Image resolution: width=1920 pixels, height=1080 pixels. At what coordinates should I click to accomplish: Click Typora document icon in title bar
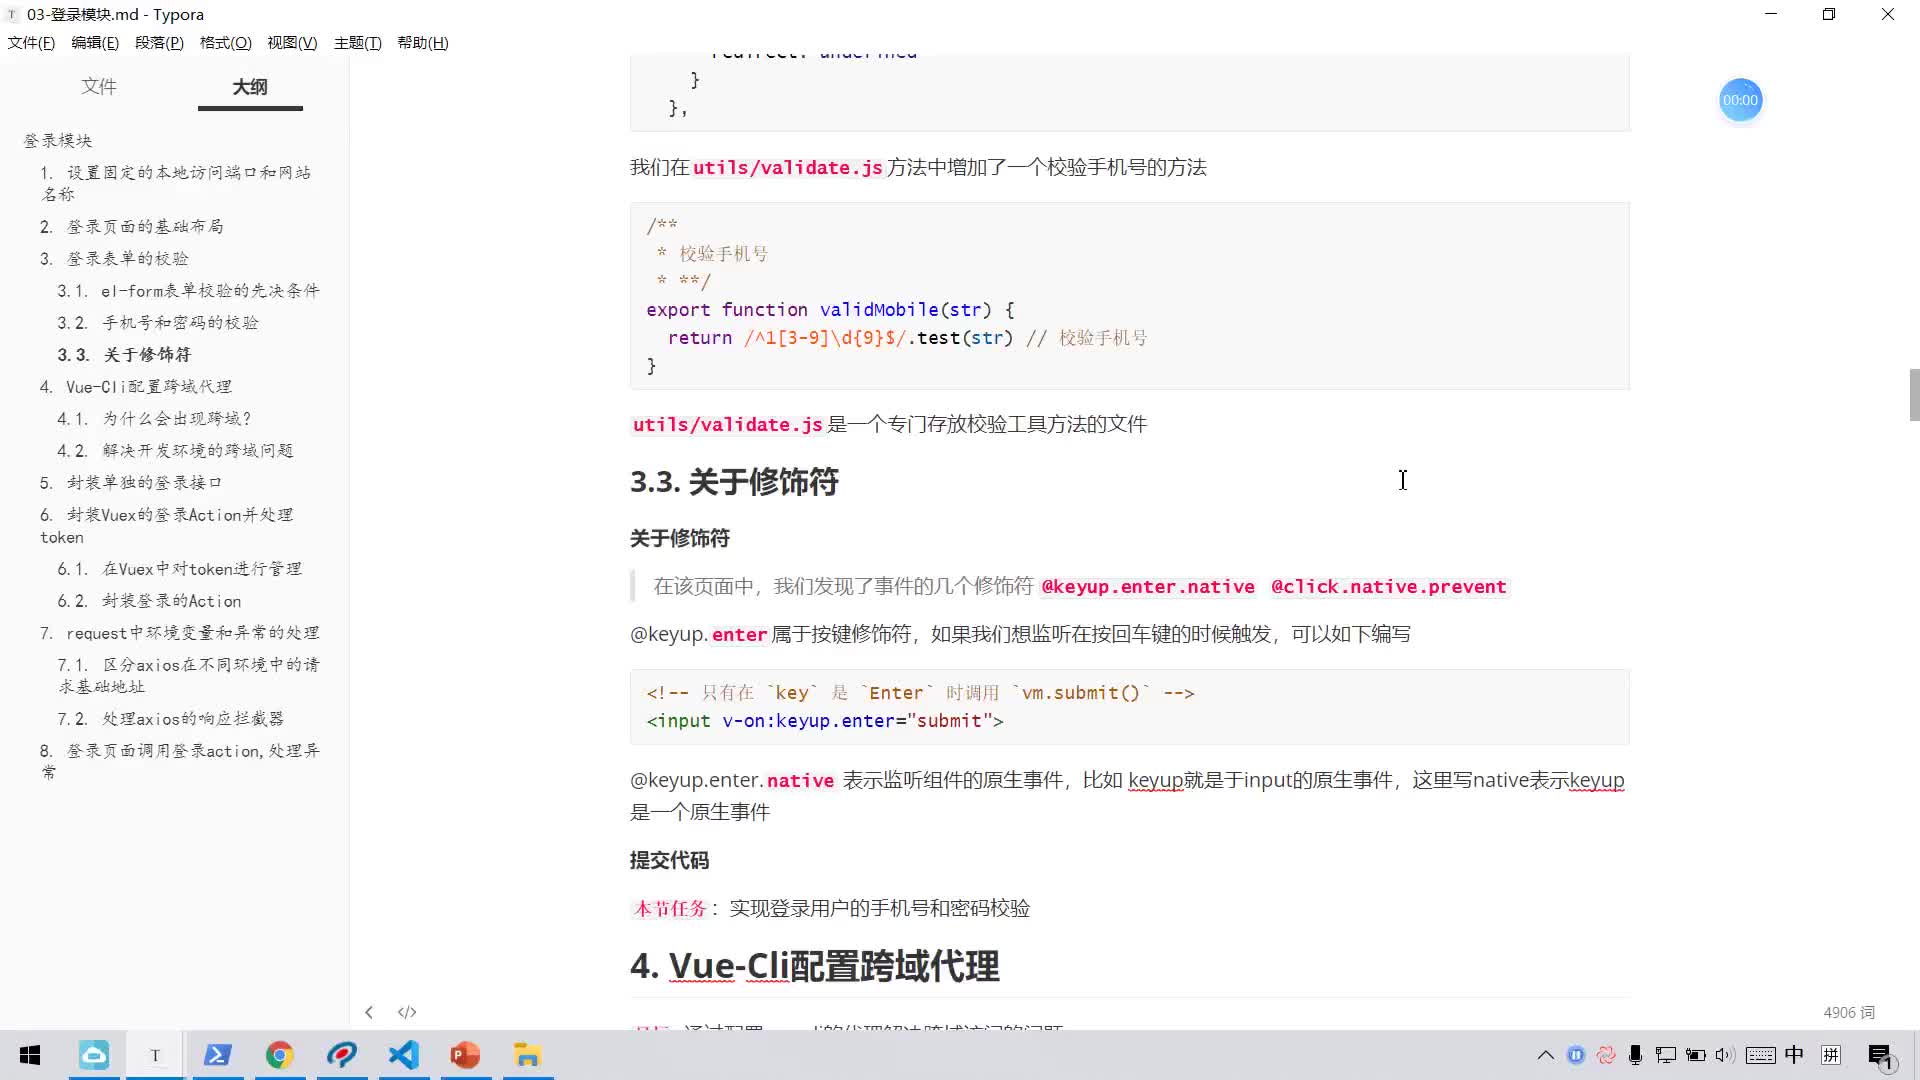(x=12, y=14)
